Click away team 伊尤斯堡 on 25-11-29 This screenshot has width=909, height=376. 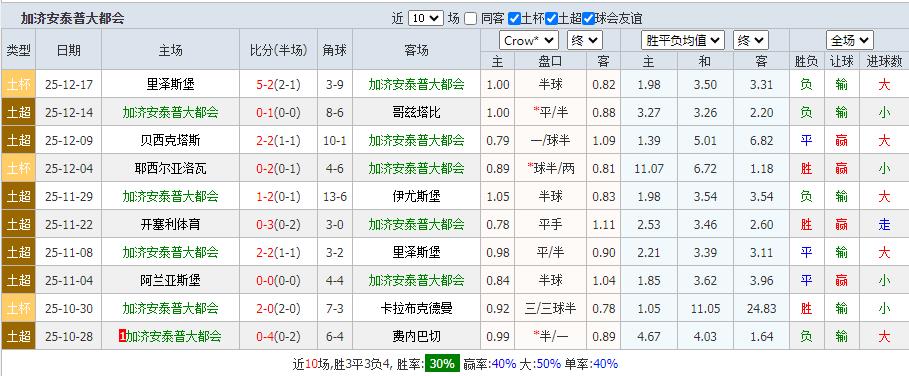point(416,196)
